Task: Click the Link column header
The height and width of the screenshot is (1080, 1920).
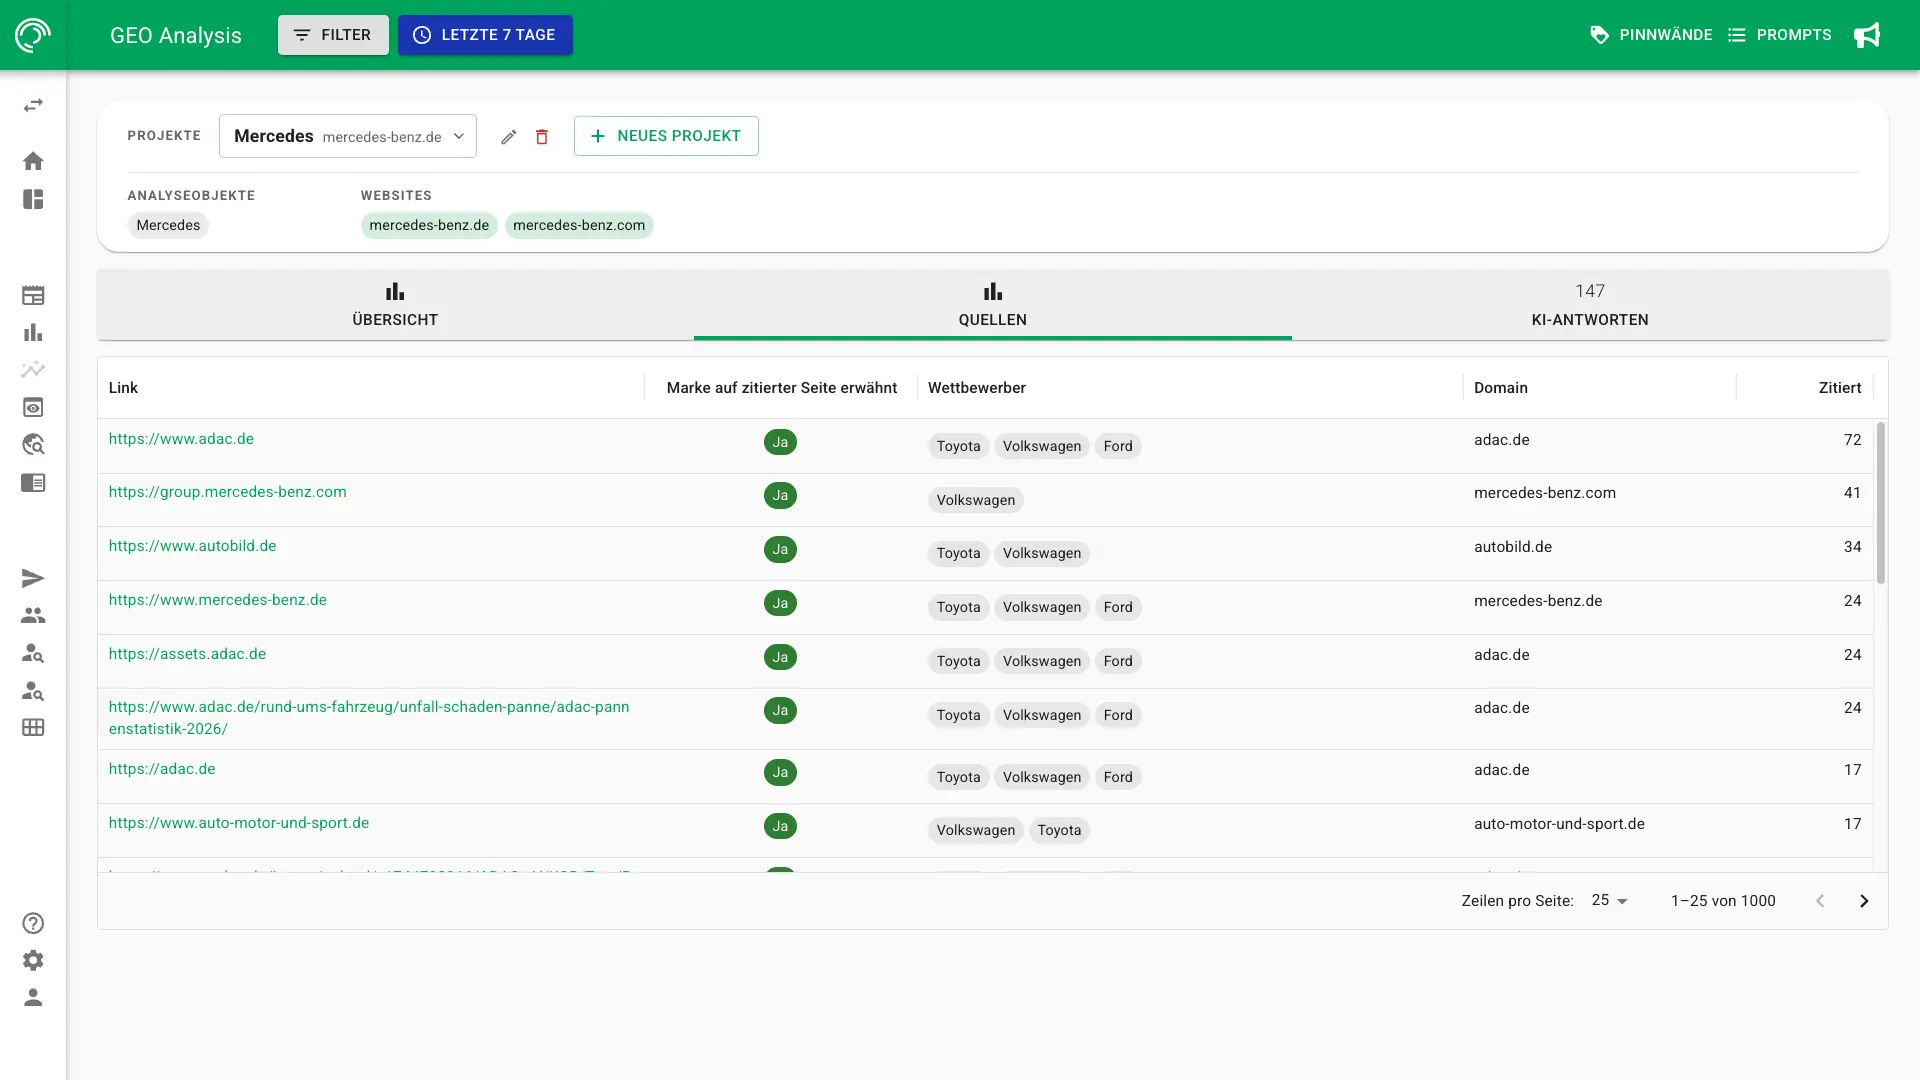Action: [x=123, y=388]
